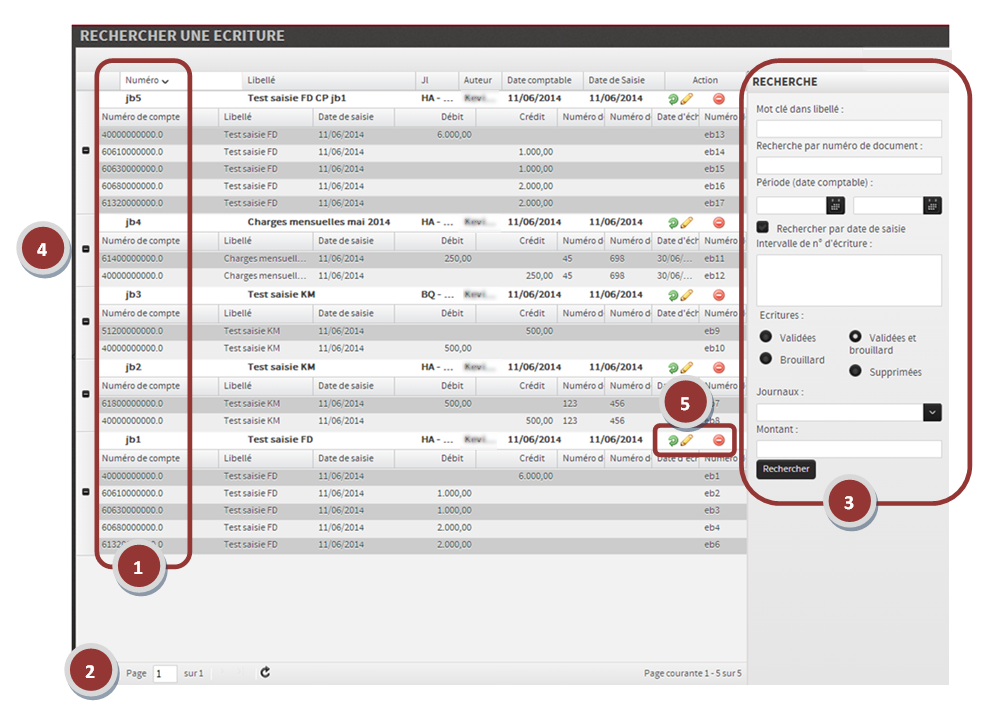Toggle the 'Rechercher par date de saisie' checkbox

[764, 228]
